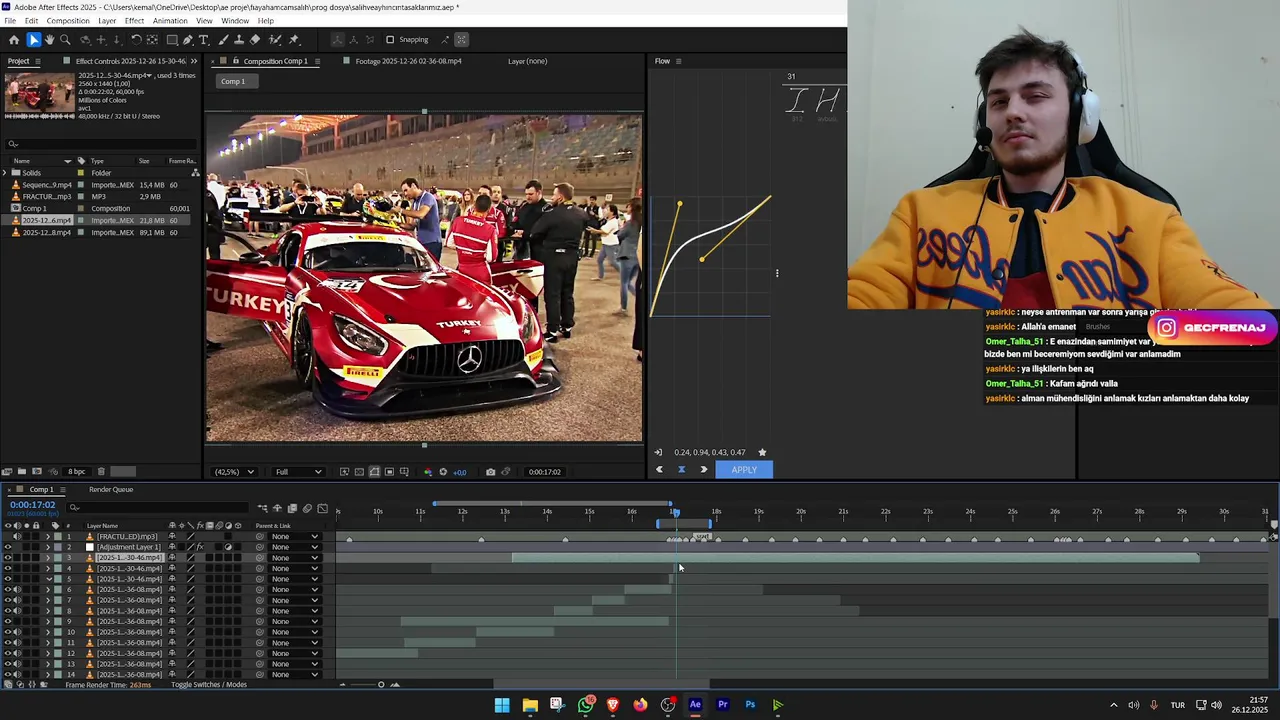Expand Adjustment Layer 1 properties
The image size is (1280, 720).
pos(48,547)
